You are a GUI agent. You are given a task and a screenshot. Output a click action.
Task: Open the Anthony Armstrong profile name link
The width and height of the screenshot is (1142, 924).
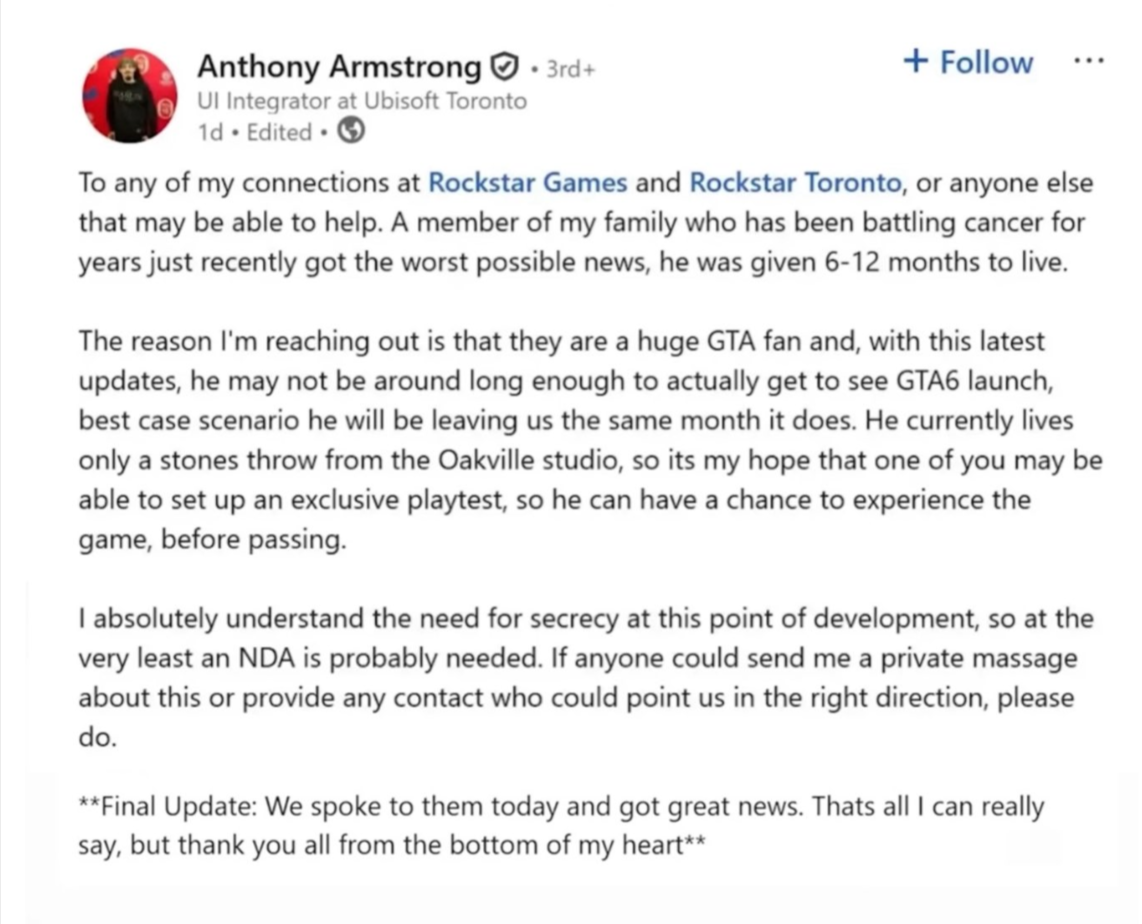[x=339, y=67]
